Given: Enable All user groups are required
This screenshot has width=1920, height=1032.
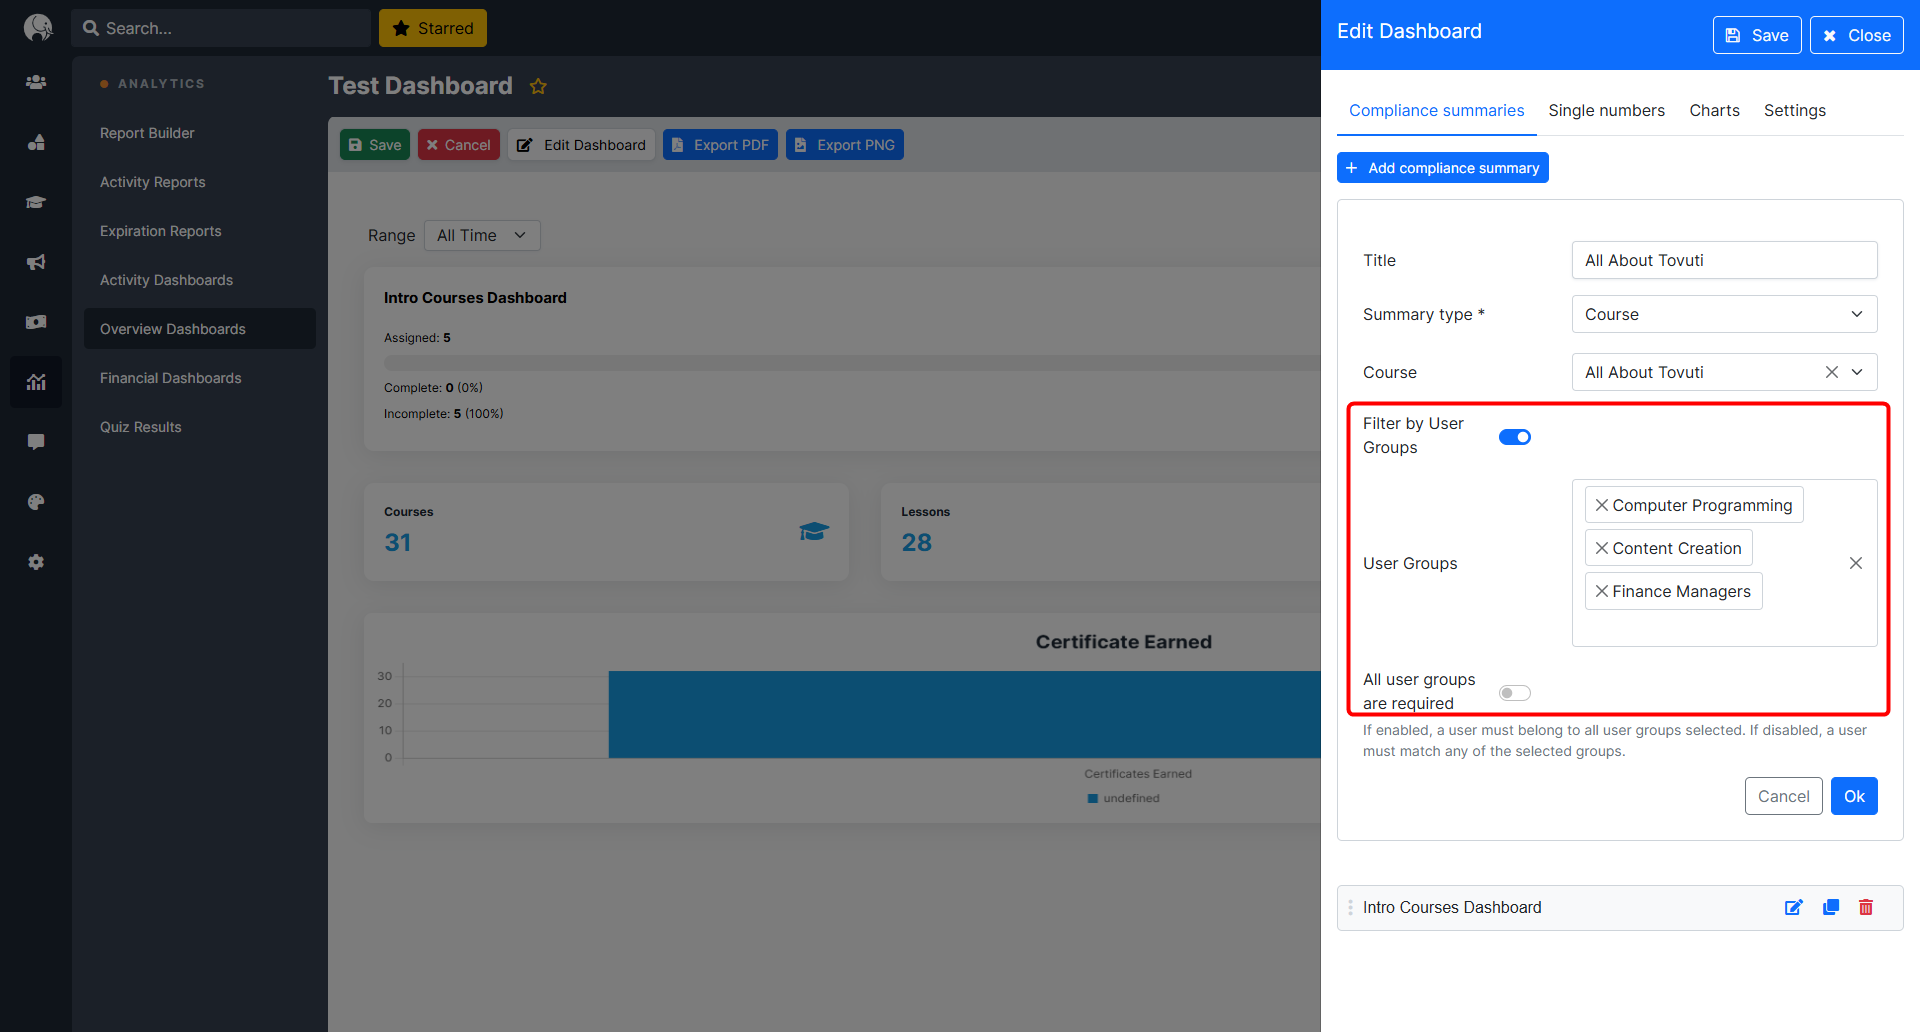Looking at the screenshot, I should point(1514,693).
